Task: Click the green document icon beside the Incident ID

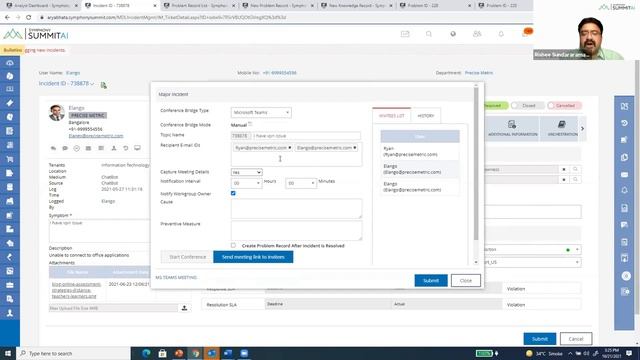Action: point(104,85)
